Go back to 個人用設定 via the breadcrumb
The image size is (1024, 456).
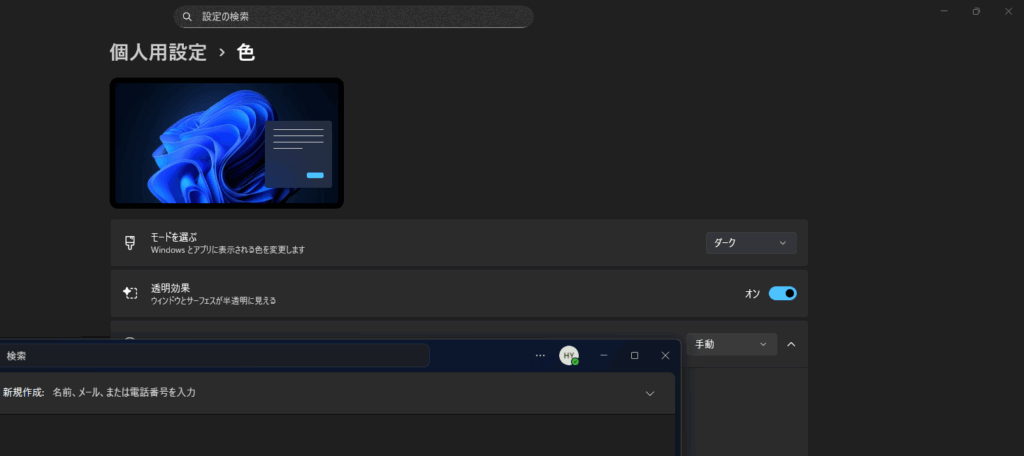point(158,53)
